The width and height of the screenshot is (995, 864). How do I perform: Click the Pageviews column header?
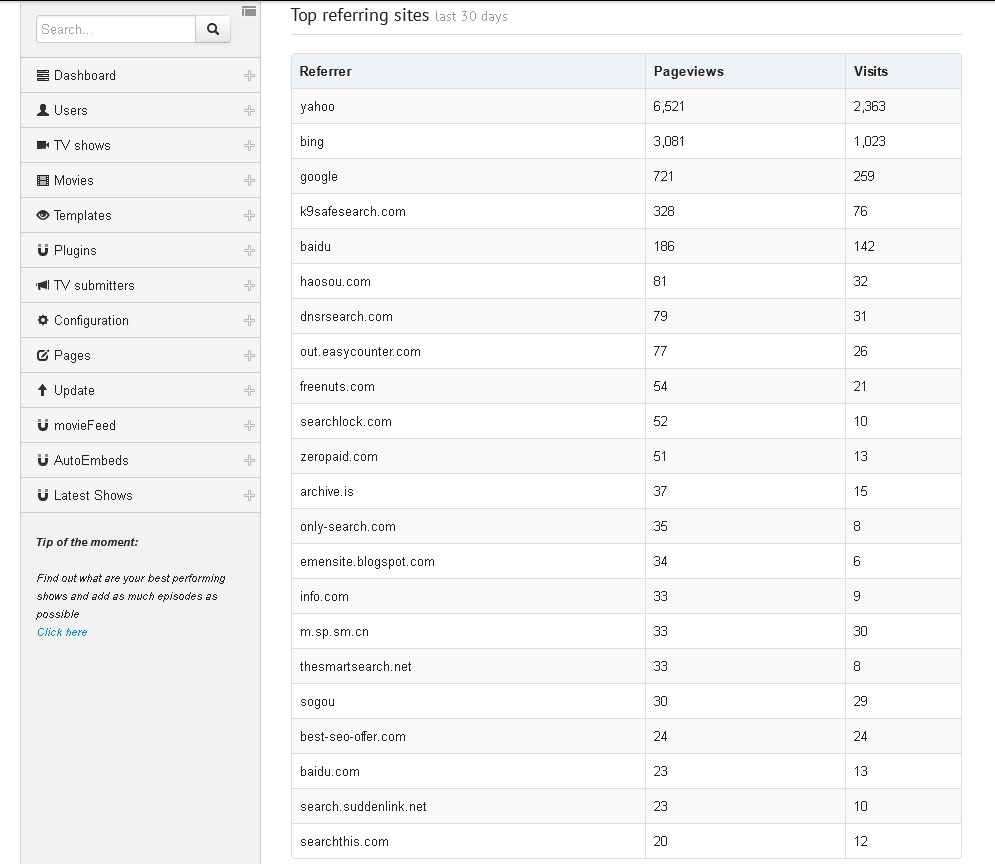click(x=689, y=71)
